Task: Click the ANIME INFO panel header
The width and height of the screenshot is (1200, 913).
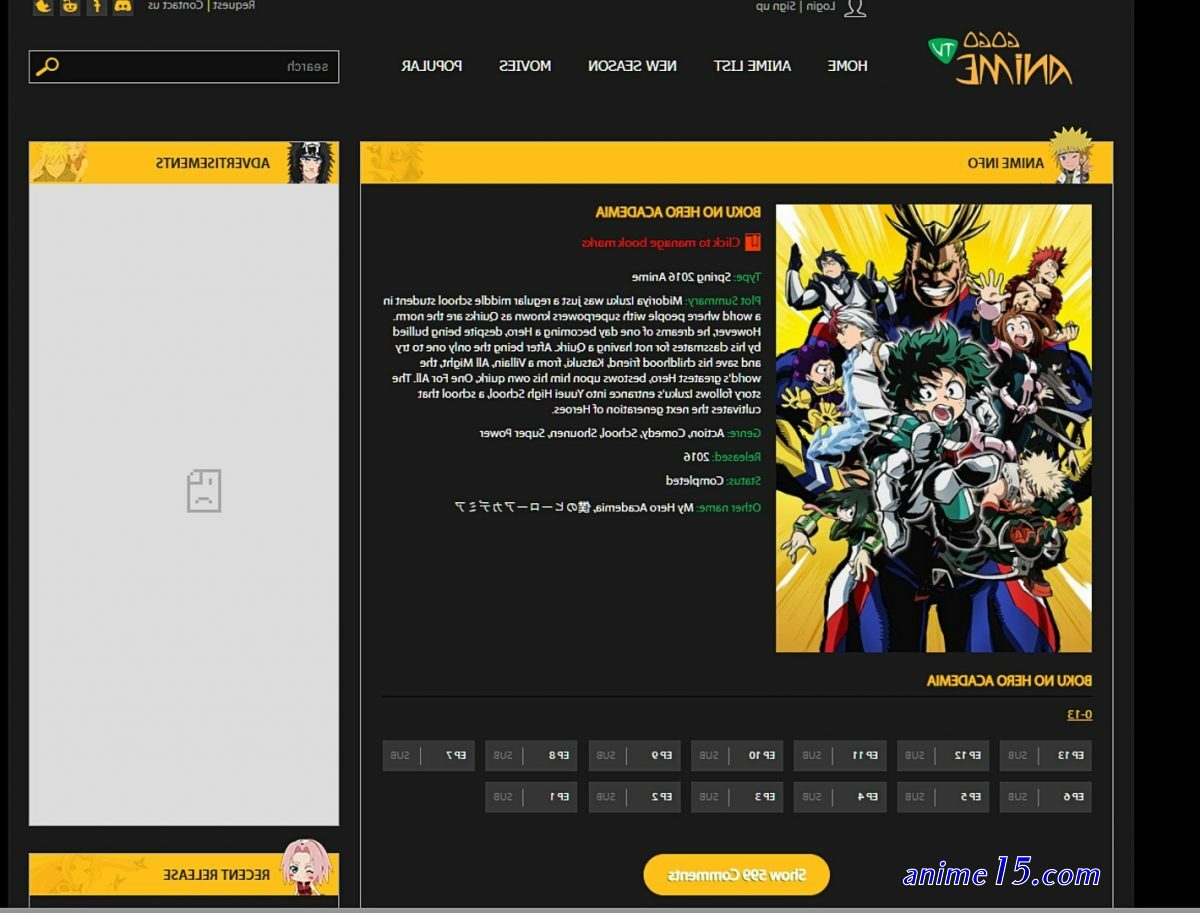Action: [736, 162]
